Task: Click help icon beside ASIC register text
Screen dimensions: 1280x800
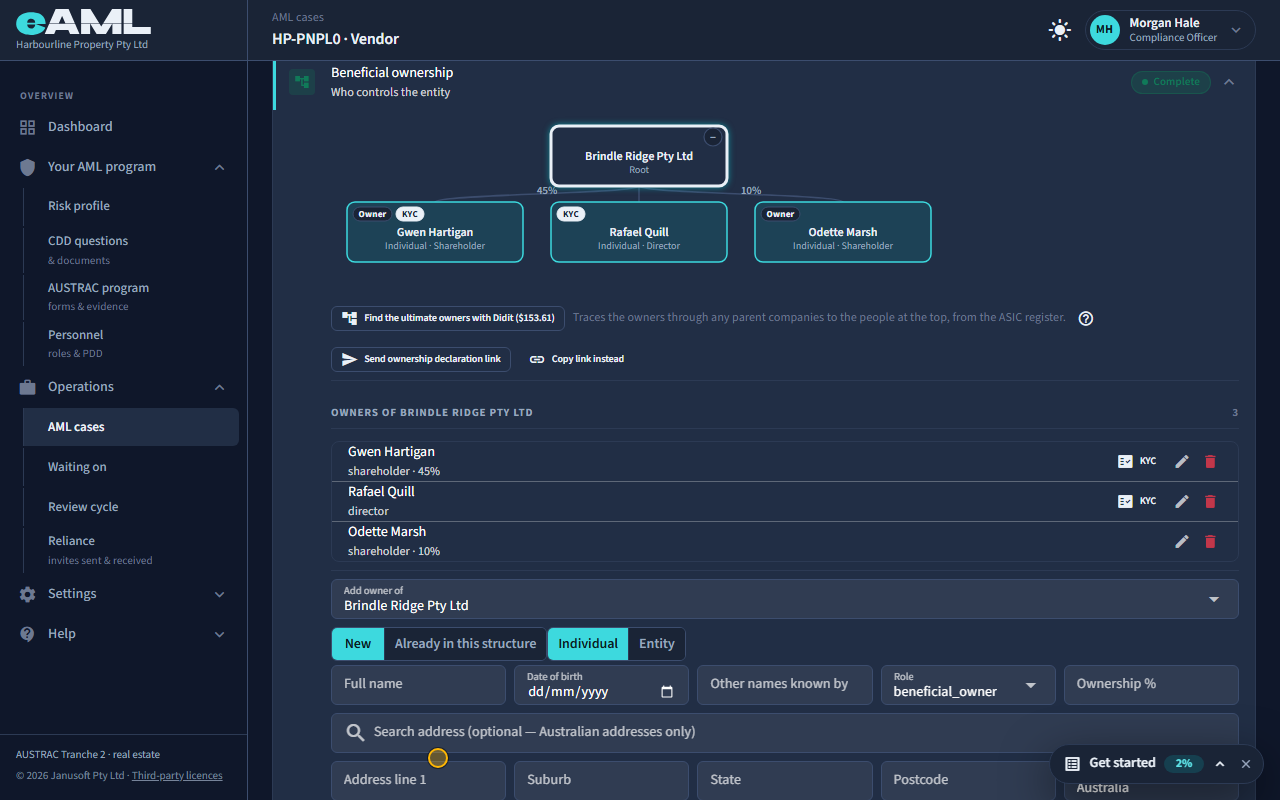Action: tap(1086, 318)
